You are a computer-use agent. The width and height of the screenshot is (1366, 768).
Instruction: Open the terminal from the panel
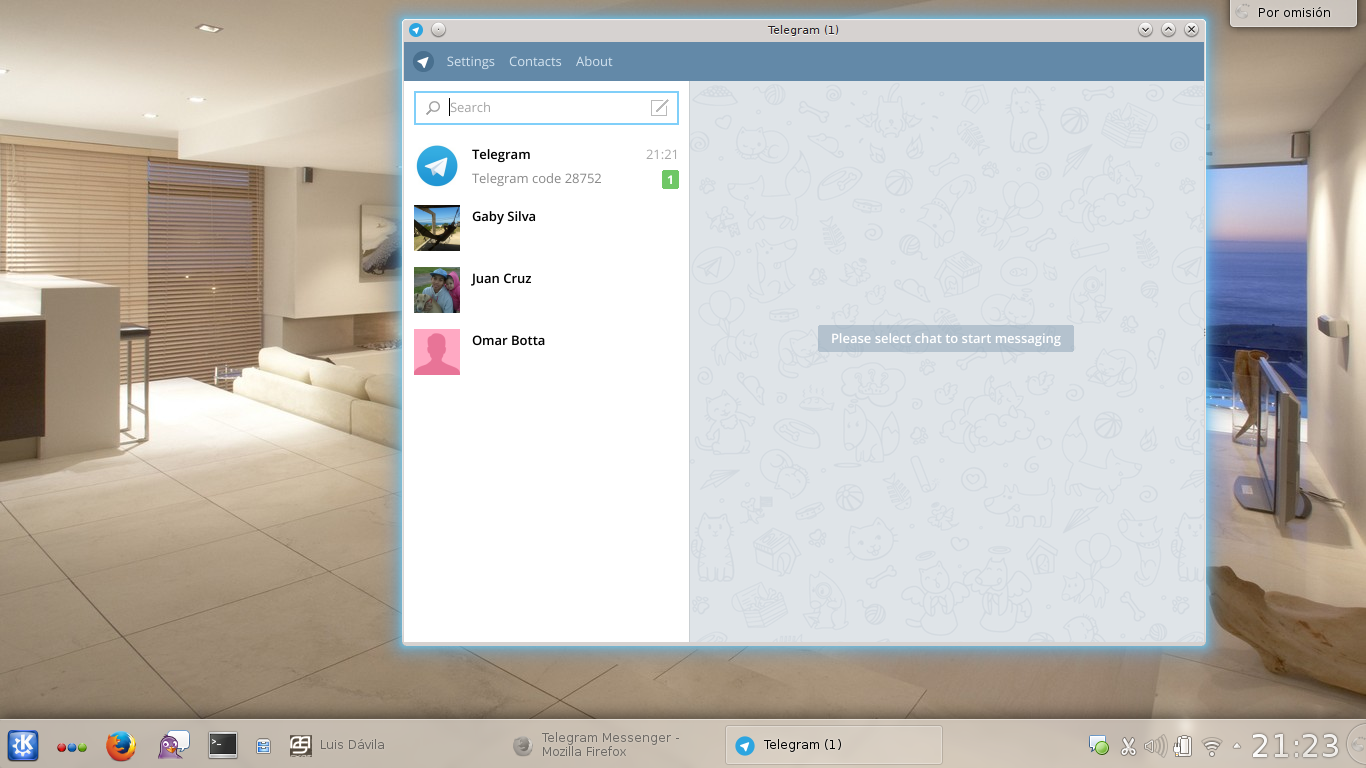[223, 744]
